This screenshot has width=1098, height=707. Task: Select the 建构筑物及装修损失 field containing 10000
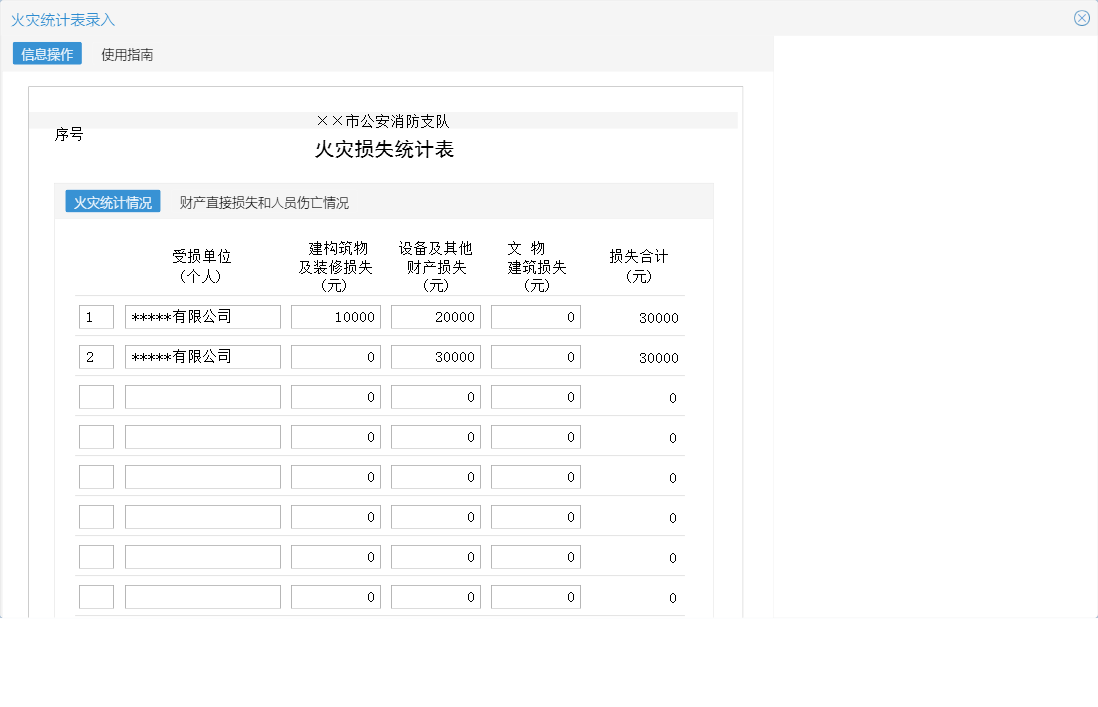(x=335, y=316)
